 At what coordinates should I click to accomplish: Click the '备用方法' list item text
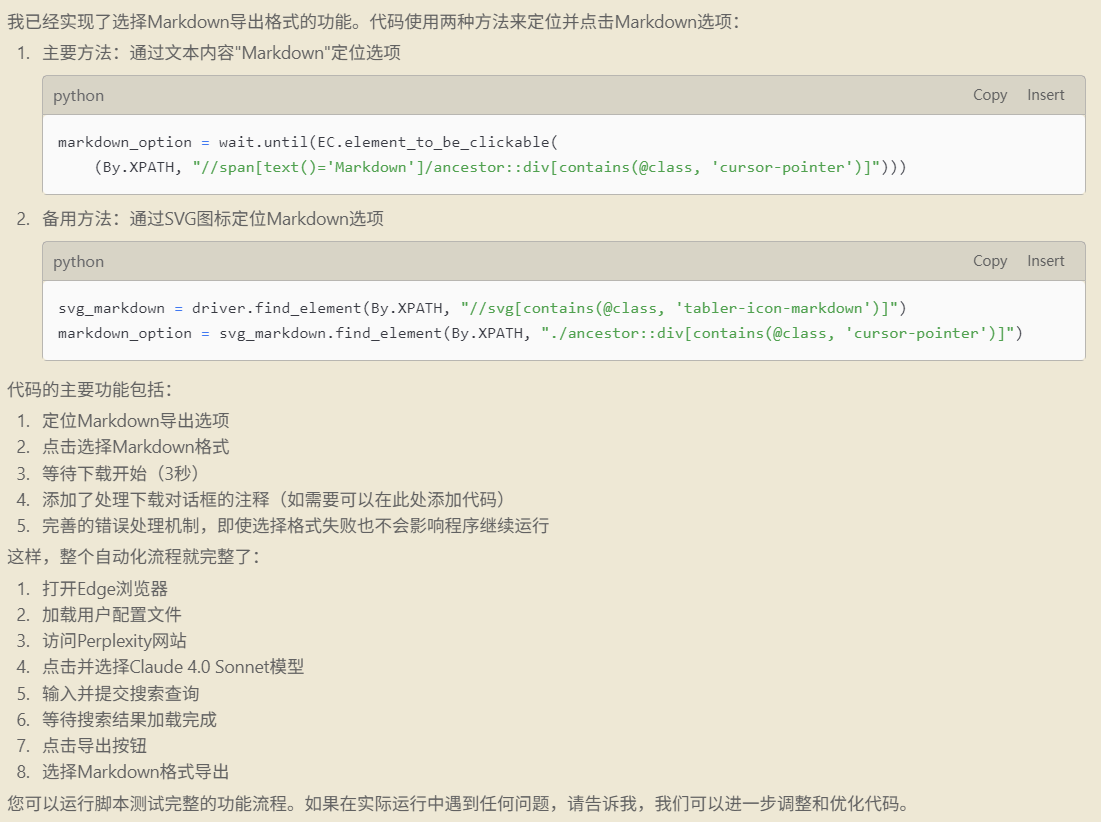212,219
